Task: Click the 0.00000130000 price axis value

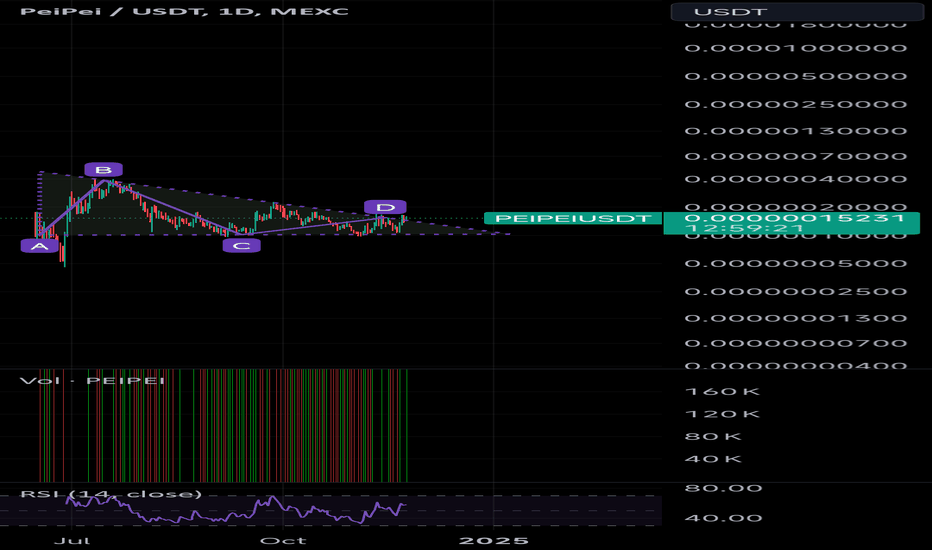Action: 796,131
